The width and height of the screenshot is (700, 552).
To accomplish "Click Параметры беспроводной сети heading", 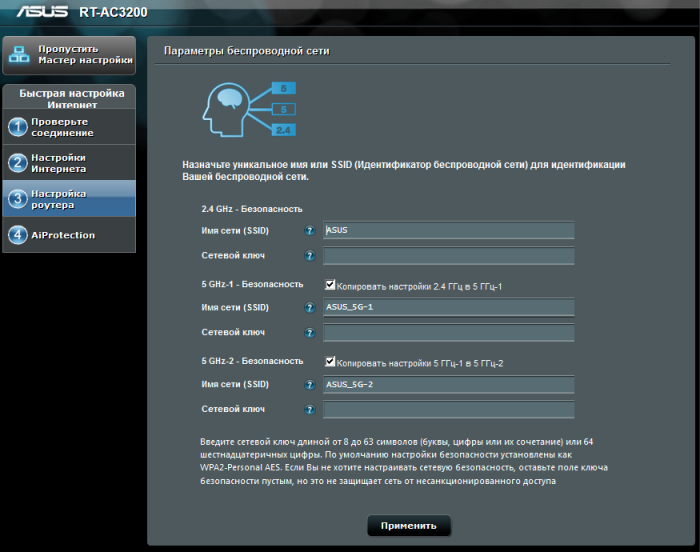I will [246, 51].
